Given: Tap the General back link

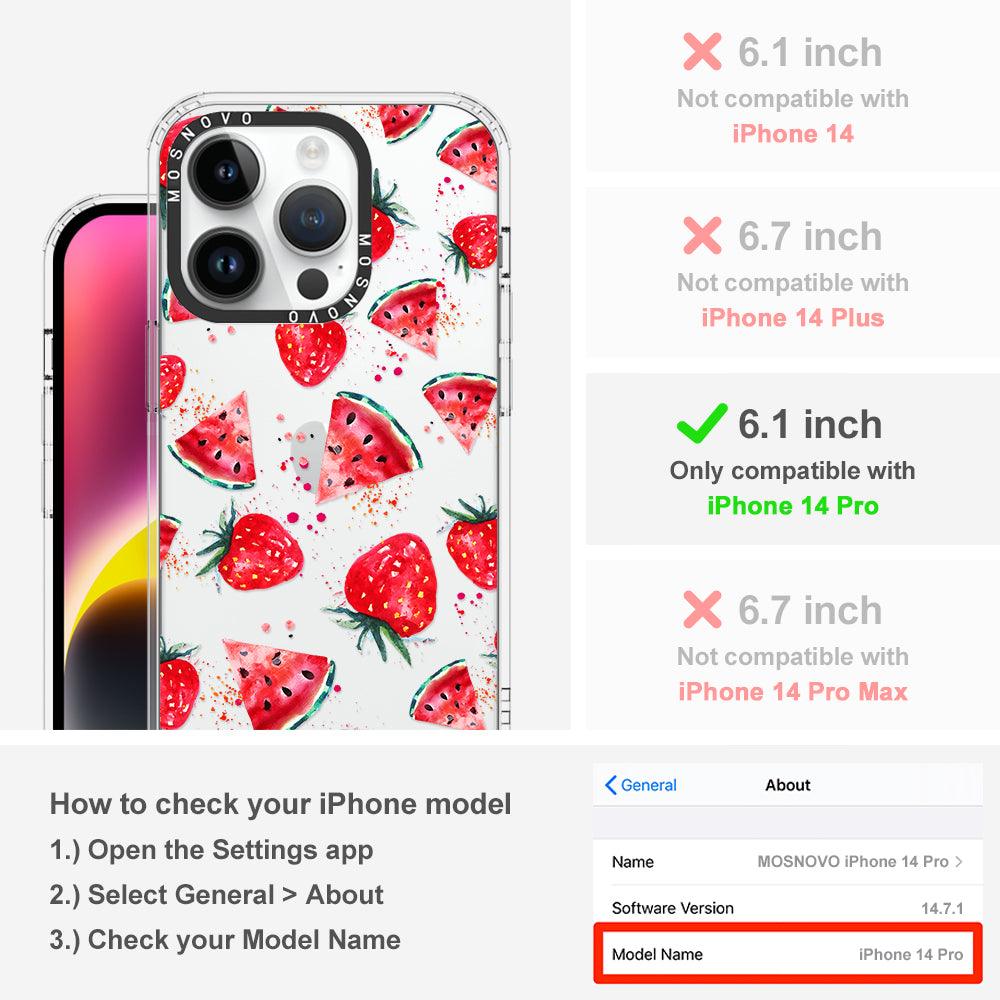Looking at the screenshot, I should pos(640,785).
